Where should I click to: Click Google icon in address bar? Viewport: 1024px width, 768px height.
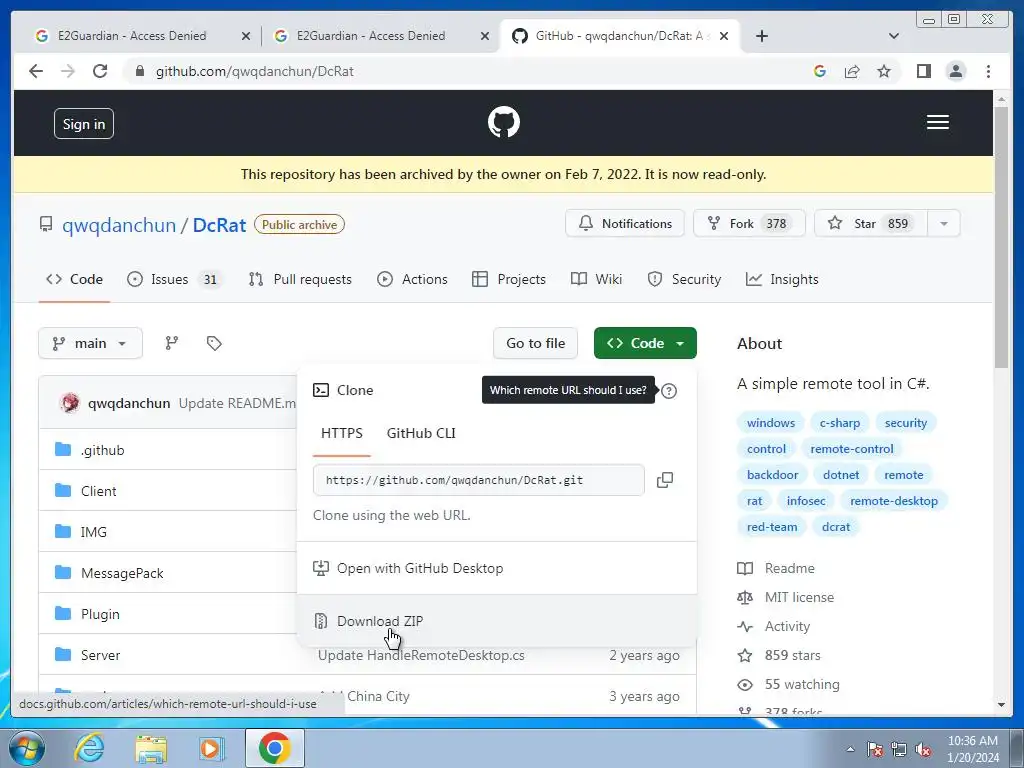(820, 71)
